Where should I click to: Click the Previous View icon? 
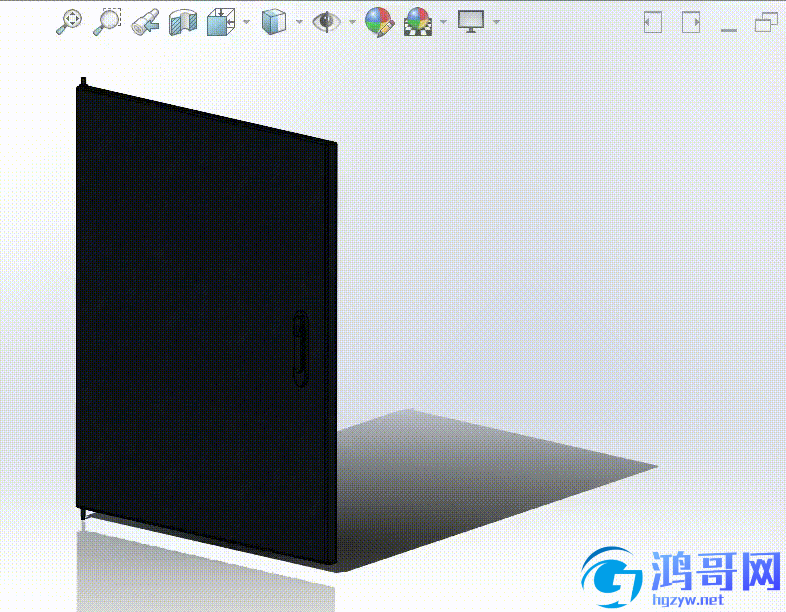coord(145,23)
